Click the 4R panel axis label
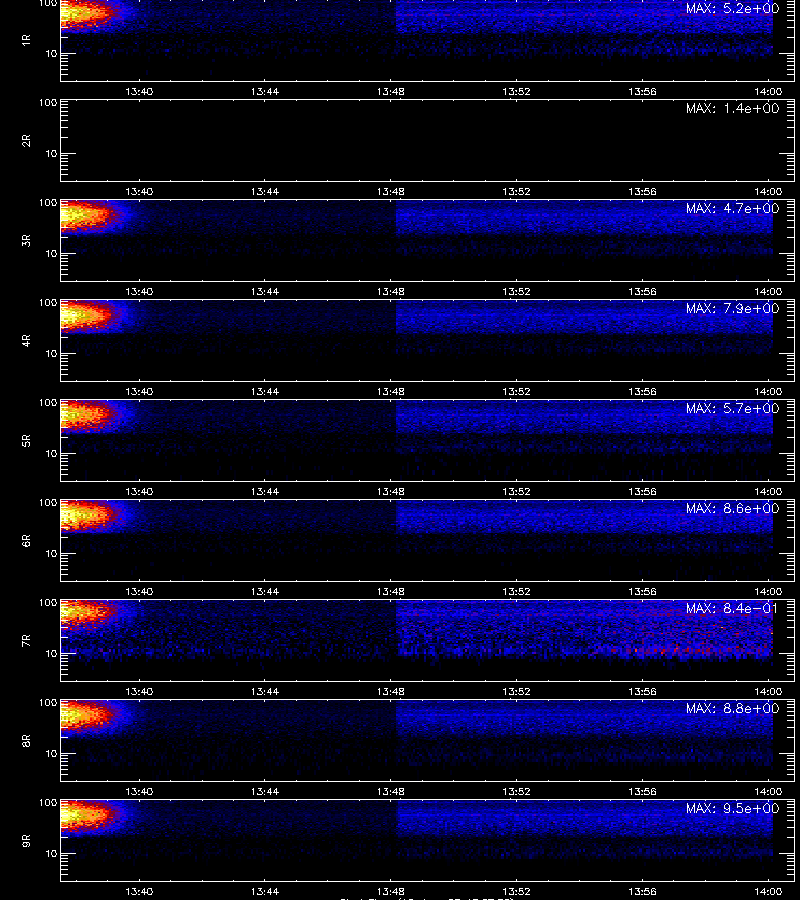800x900 pixels. click(x=26, y=340)
